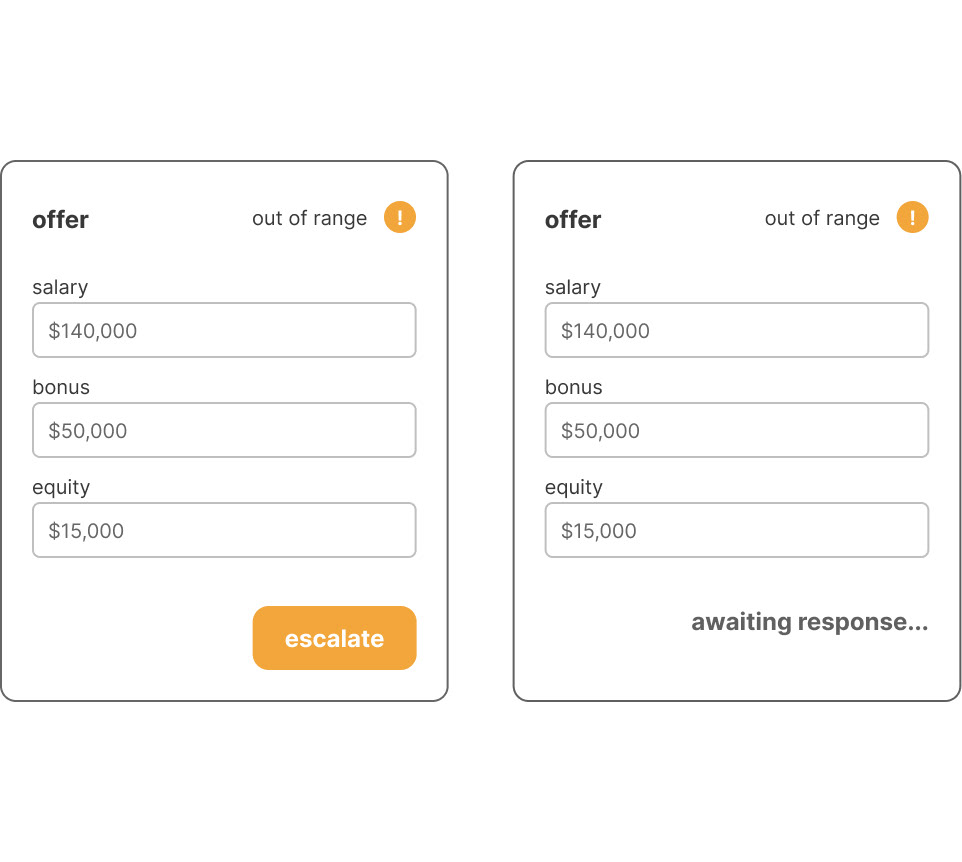This screenshot has height=862, width=962.
Task: Select the $15,000 equity field in awaiting-response card
Action: pos(736,530)
